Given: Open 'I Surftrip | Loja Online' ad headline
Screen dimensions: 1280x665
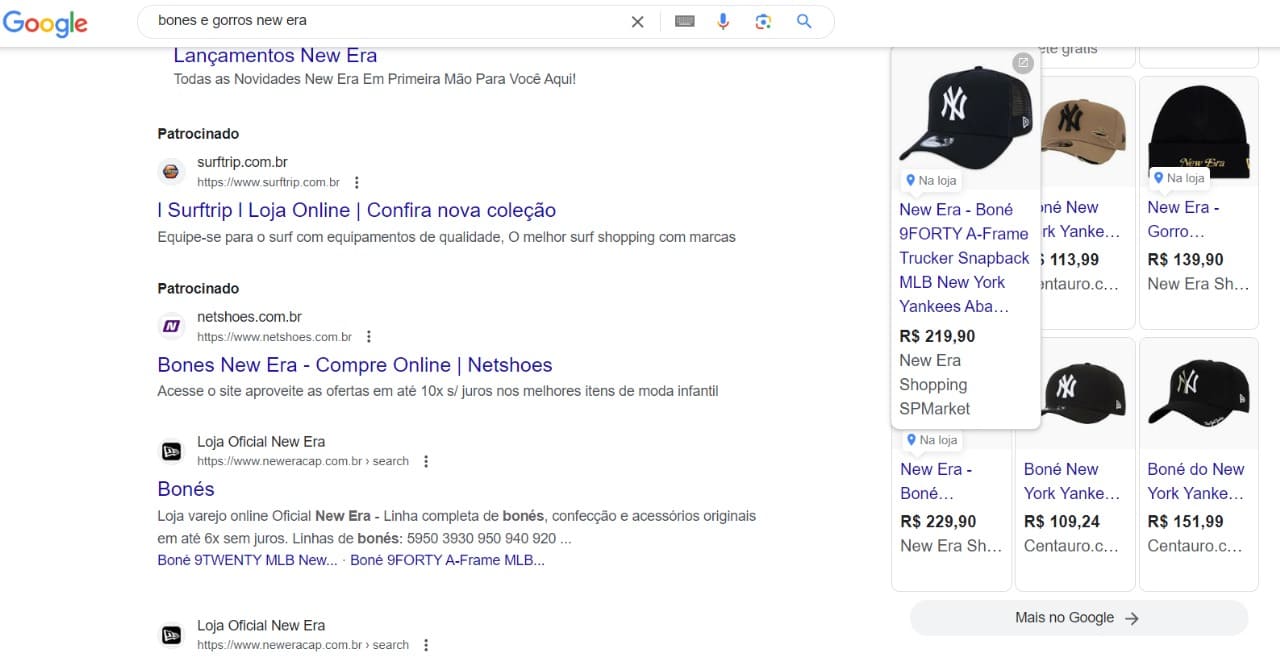Looking at the screenshot, I should click(357, 210).
